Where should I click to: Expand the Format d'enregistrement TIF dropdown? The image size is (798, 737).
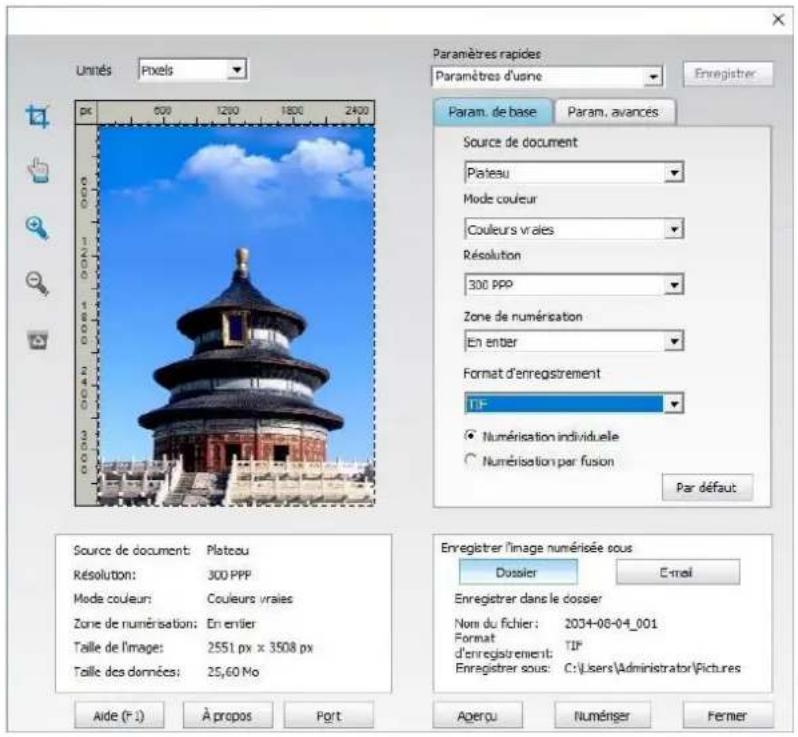pyautogui.click(x=574, y=404)
